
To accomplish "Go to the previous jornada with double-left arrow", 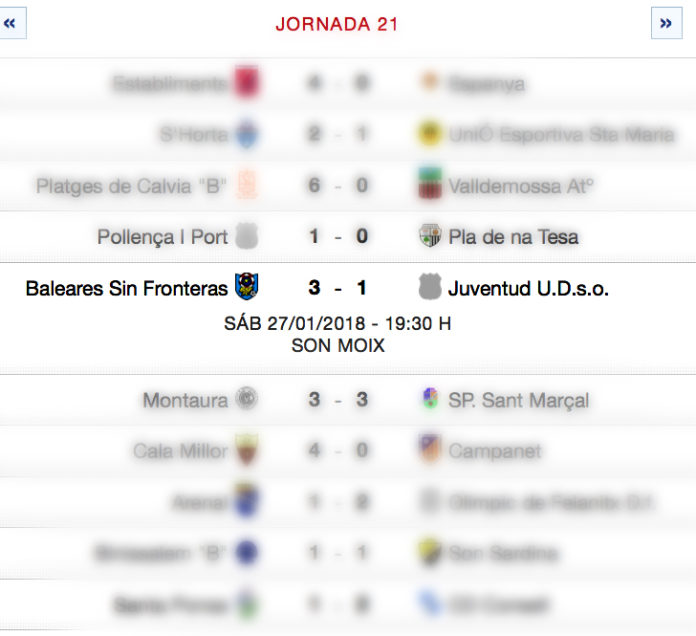I will tap(11, 23).
